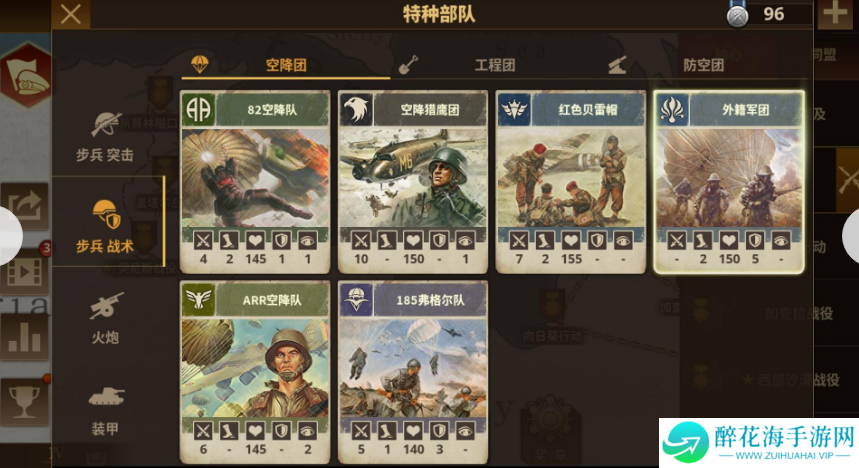859x468 pixels.
Task: Open the 185弗格尔队 unit card
Action: pyautogui.click(x=413, y=373)
